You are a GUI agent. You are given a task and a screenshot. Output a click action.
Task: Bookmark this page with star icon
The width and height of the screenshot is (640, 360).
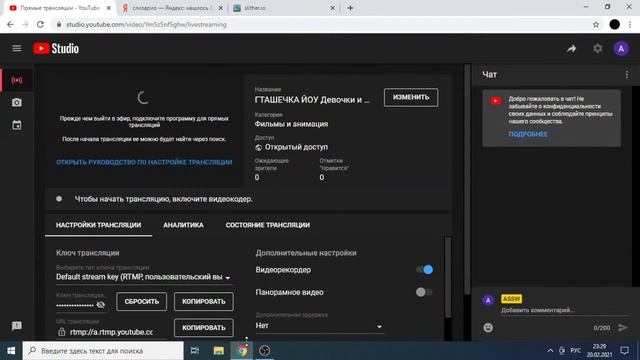(x=596, y=24)
